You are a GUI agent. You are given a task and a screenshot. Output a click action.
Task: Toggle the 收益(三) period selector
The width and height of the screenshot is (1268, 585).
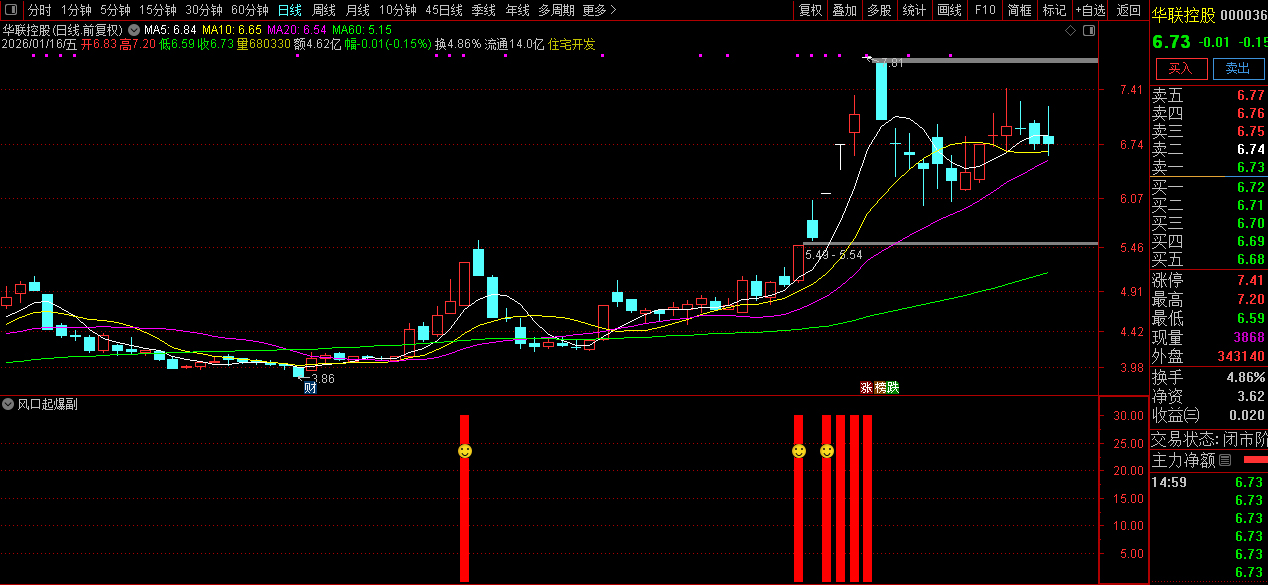pyautogui.click(x=1174, y=415)
